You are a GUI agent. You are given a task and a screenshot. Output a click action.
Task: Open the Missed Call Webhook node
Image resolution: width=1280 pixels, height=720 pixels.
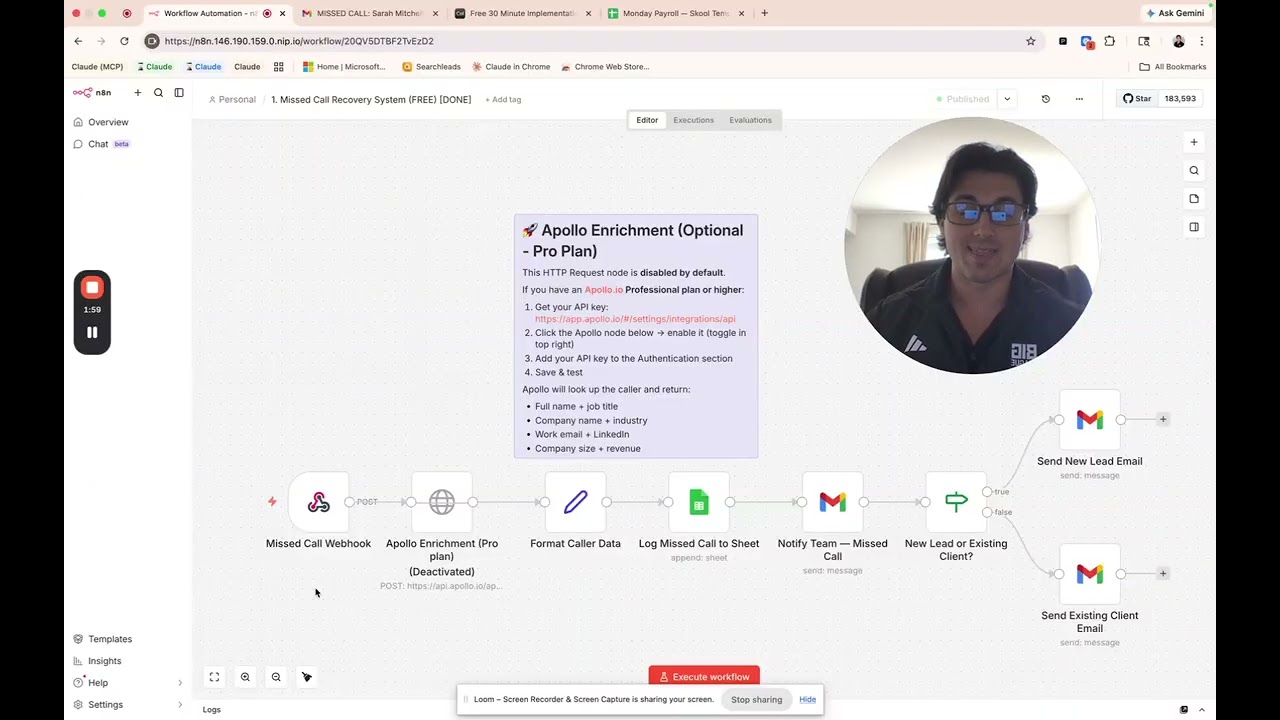point(318,502)
